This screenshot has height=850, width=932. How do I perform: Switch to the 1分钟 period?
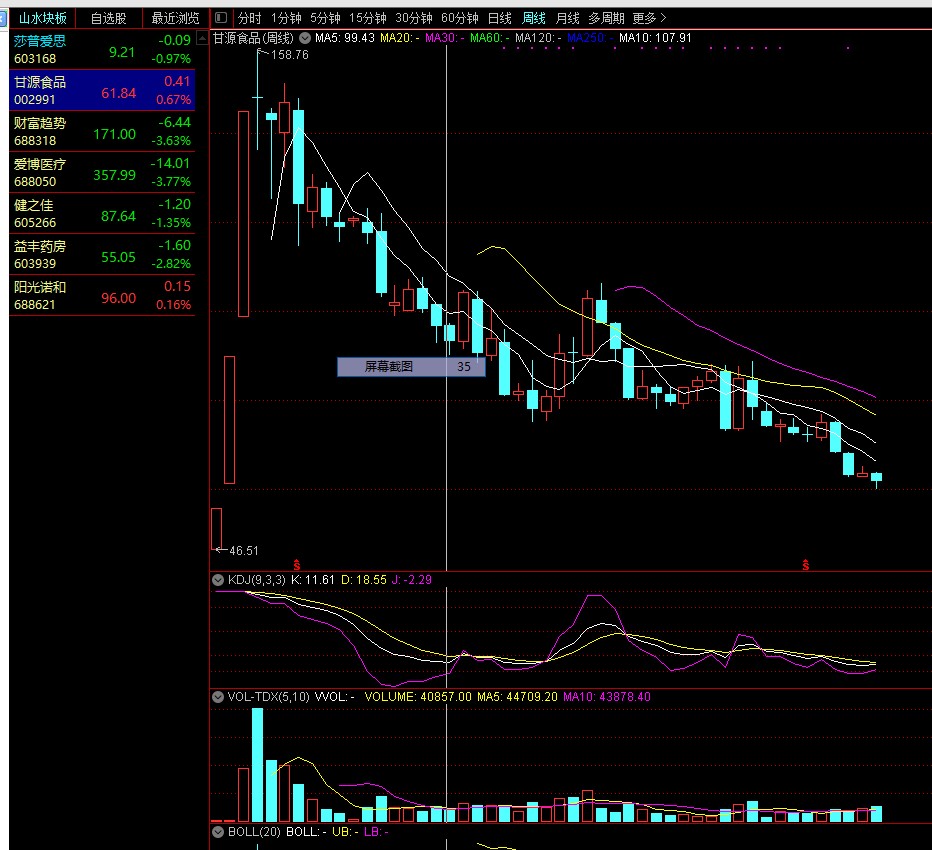coord(286,18)
